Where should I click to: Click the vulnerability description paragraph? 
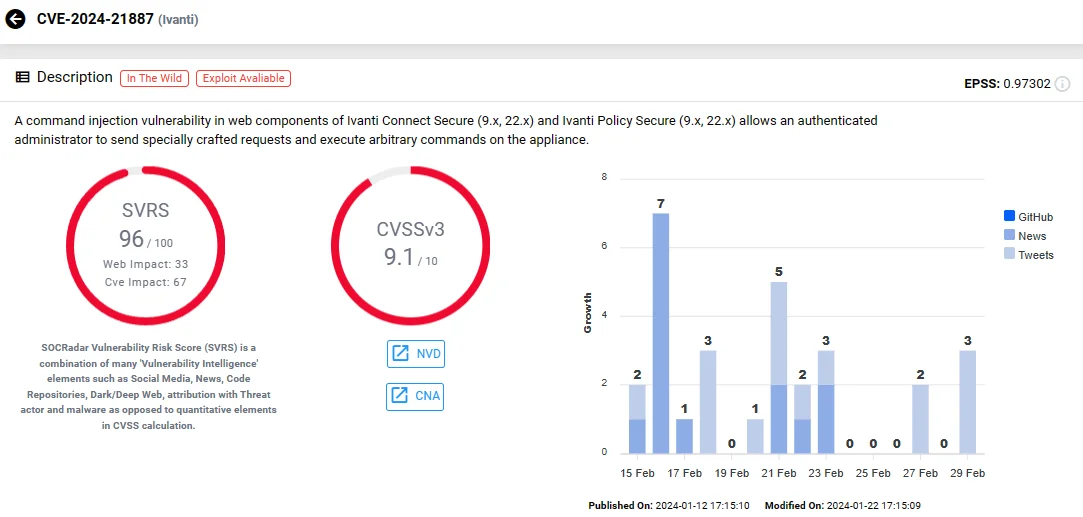[446, 130]
